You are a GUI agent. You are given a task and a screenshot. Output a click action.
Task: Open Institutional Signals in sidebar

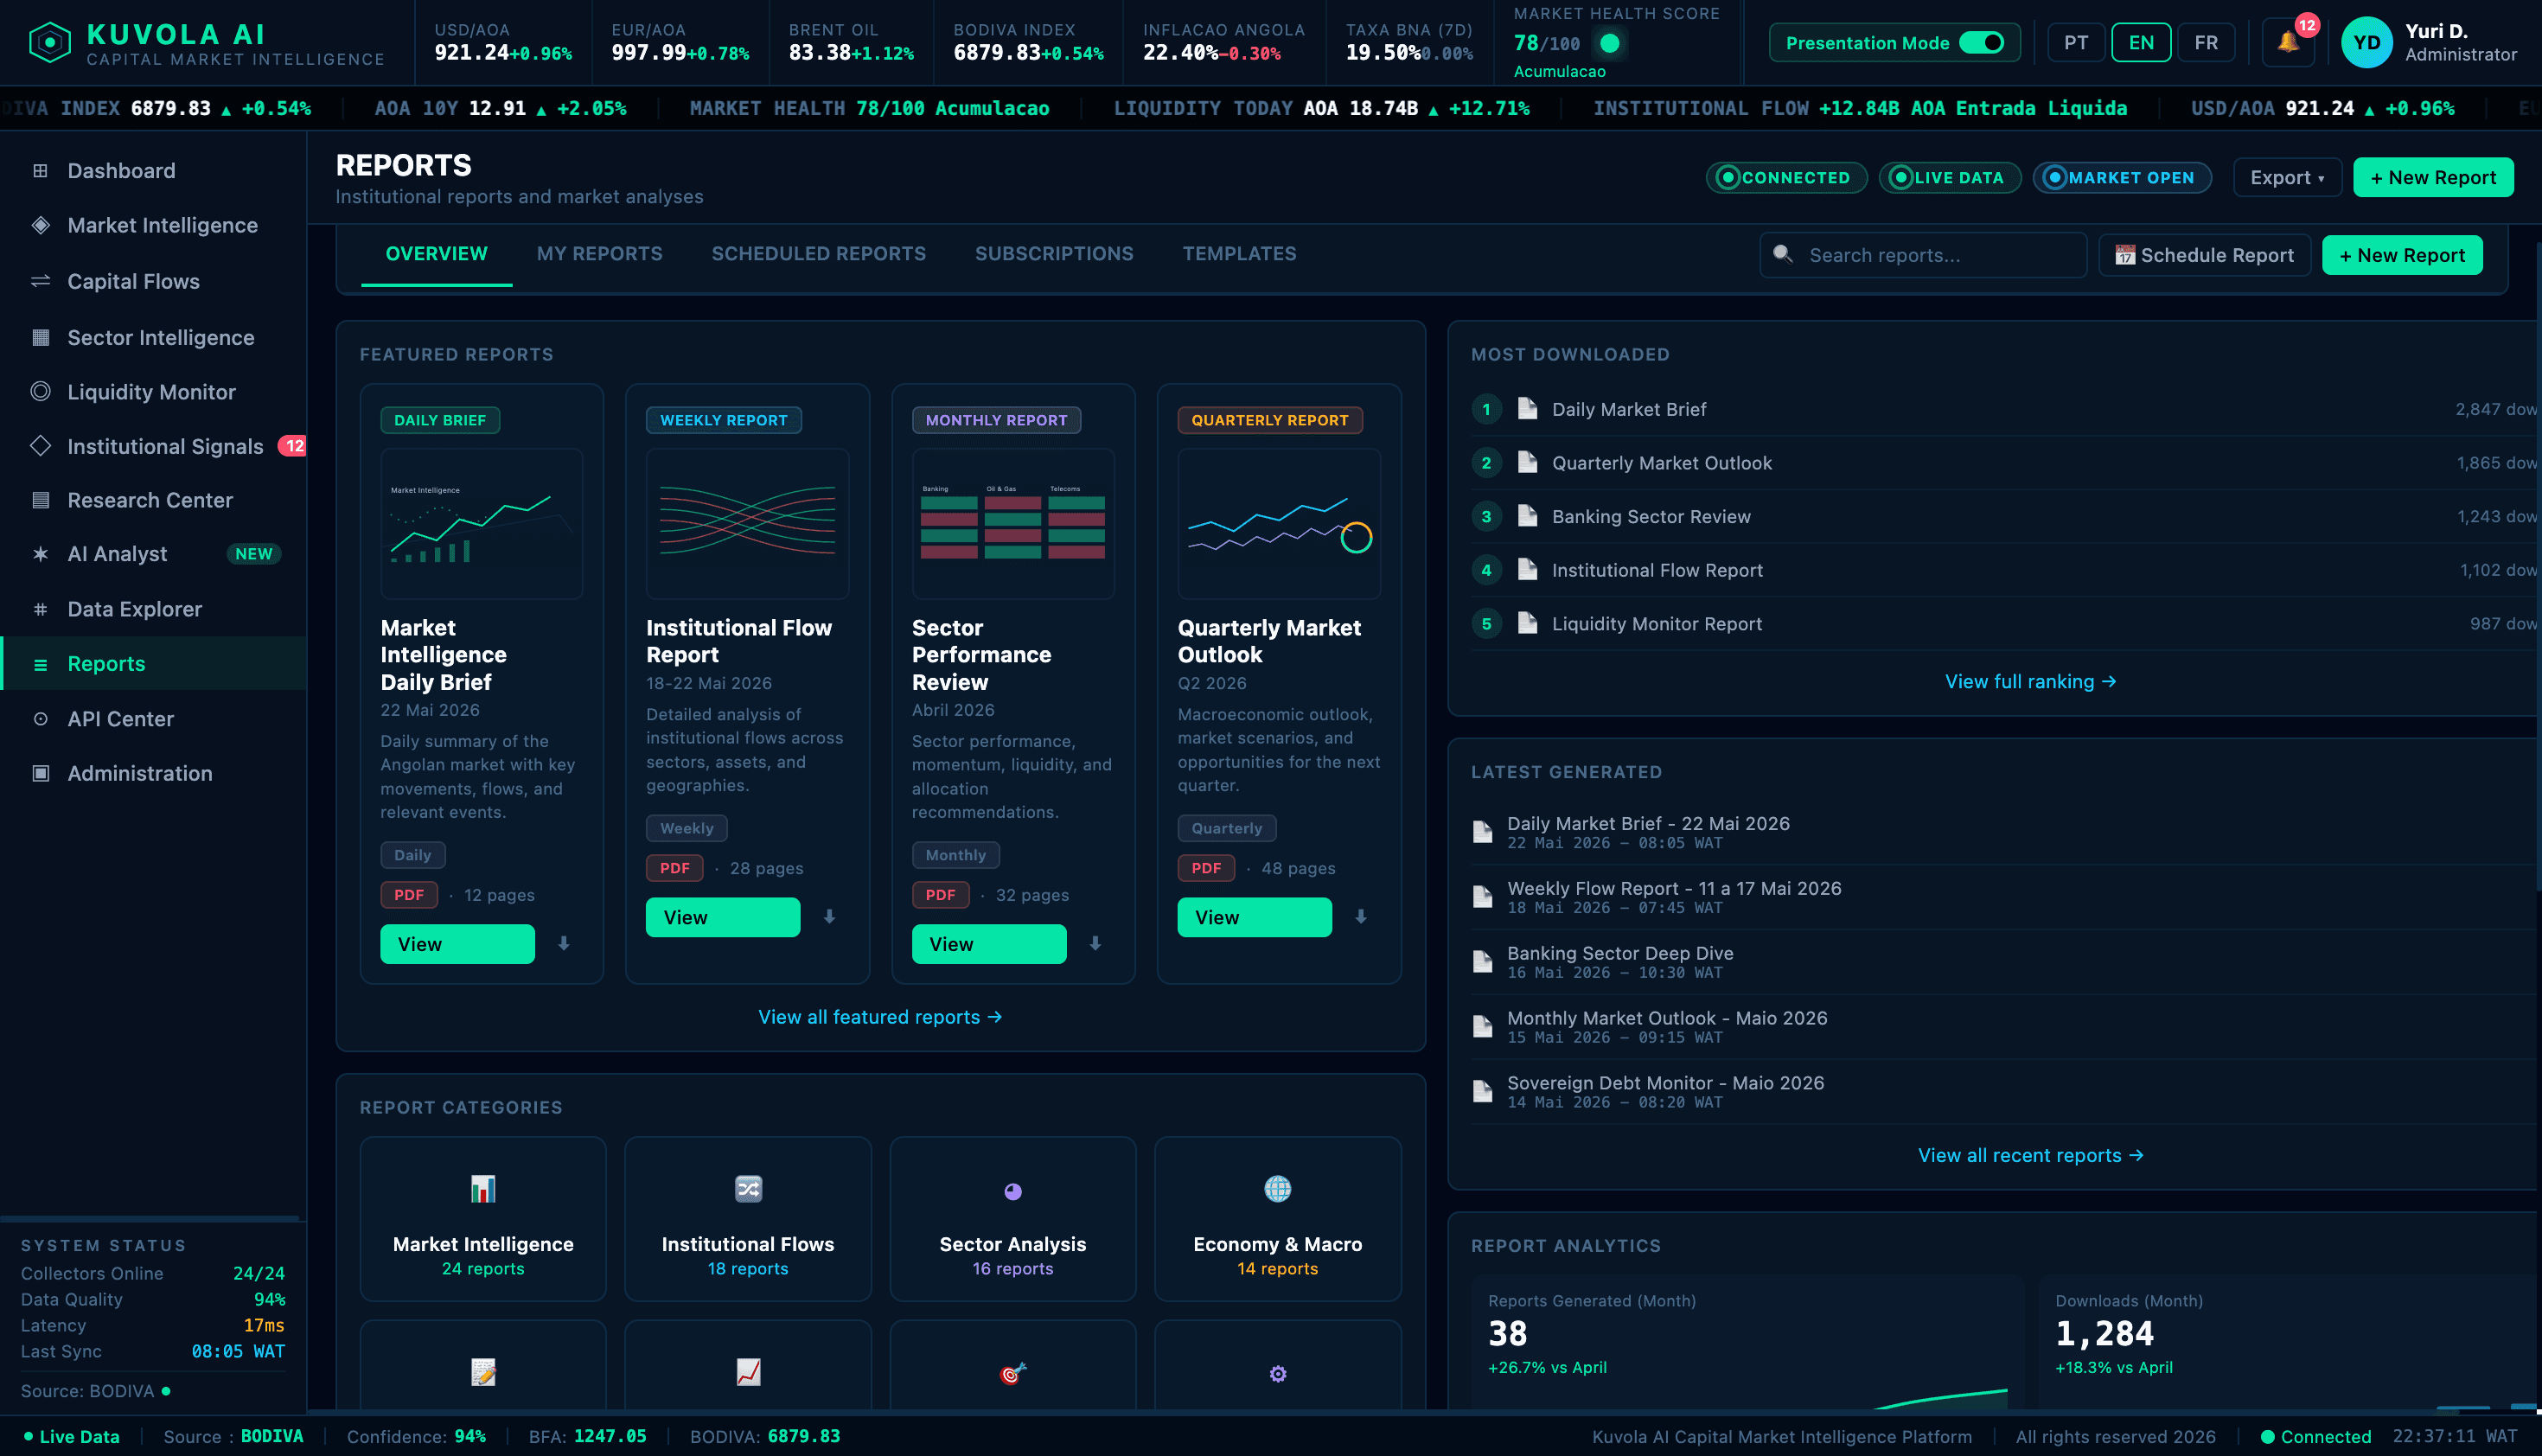coord(153,447)
